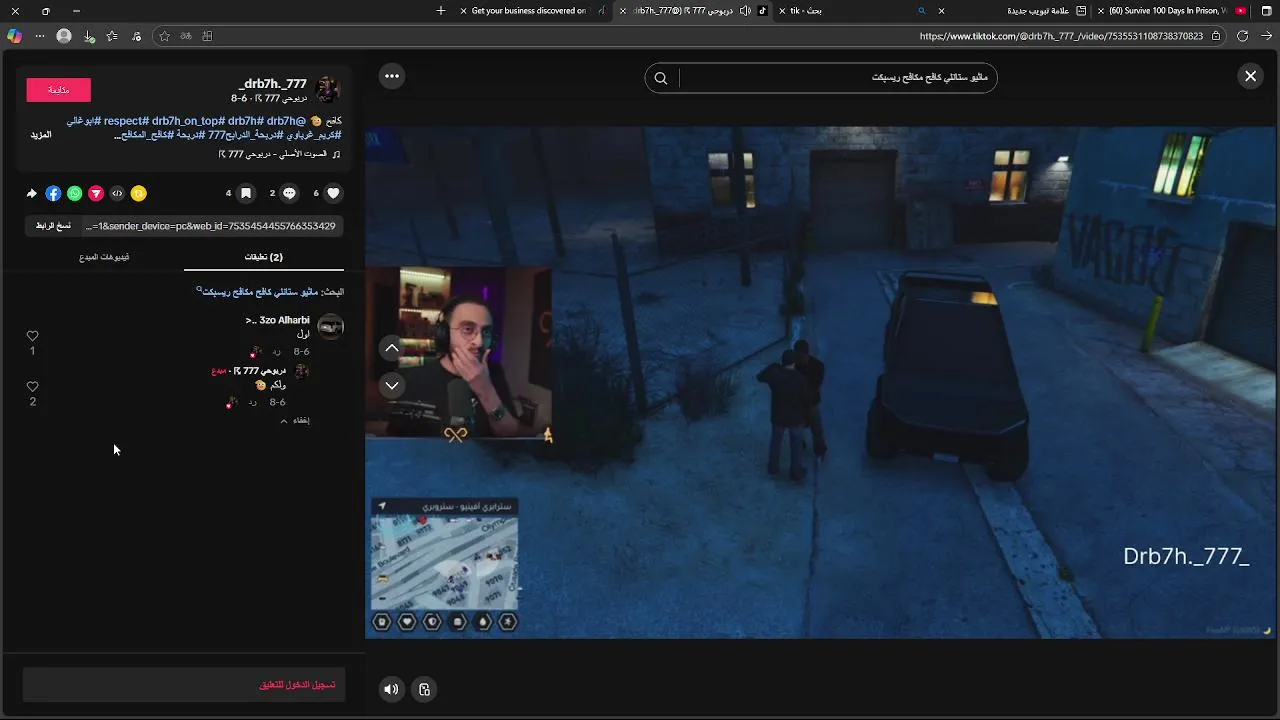Switch to the creator videos tab
Image resolution: width=1280 pixels, height=720 pixels.
click(104, 257)
